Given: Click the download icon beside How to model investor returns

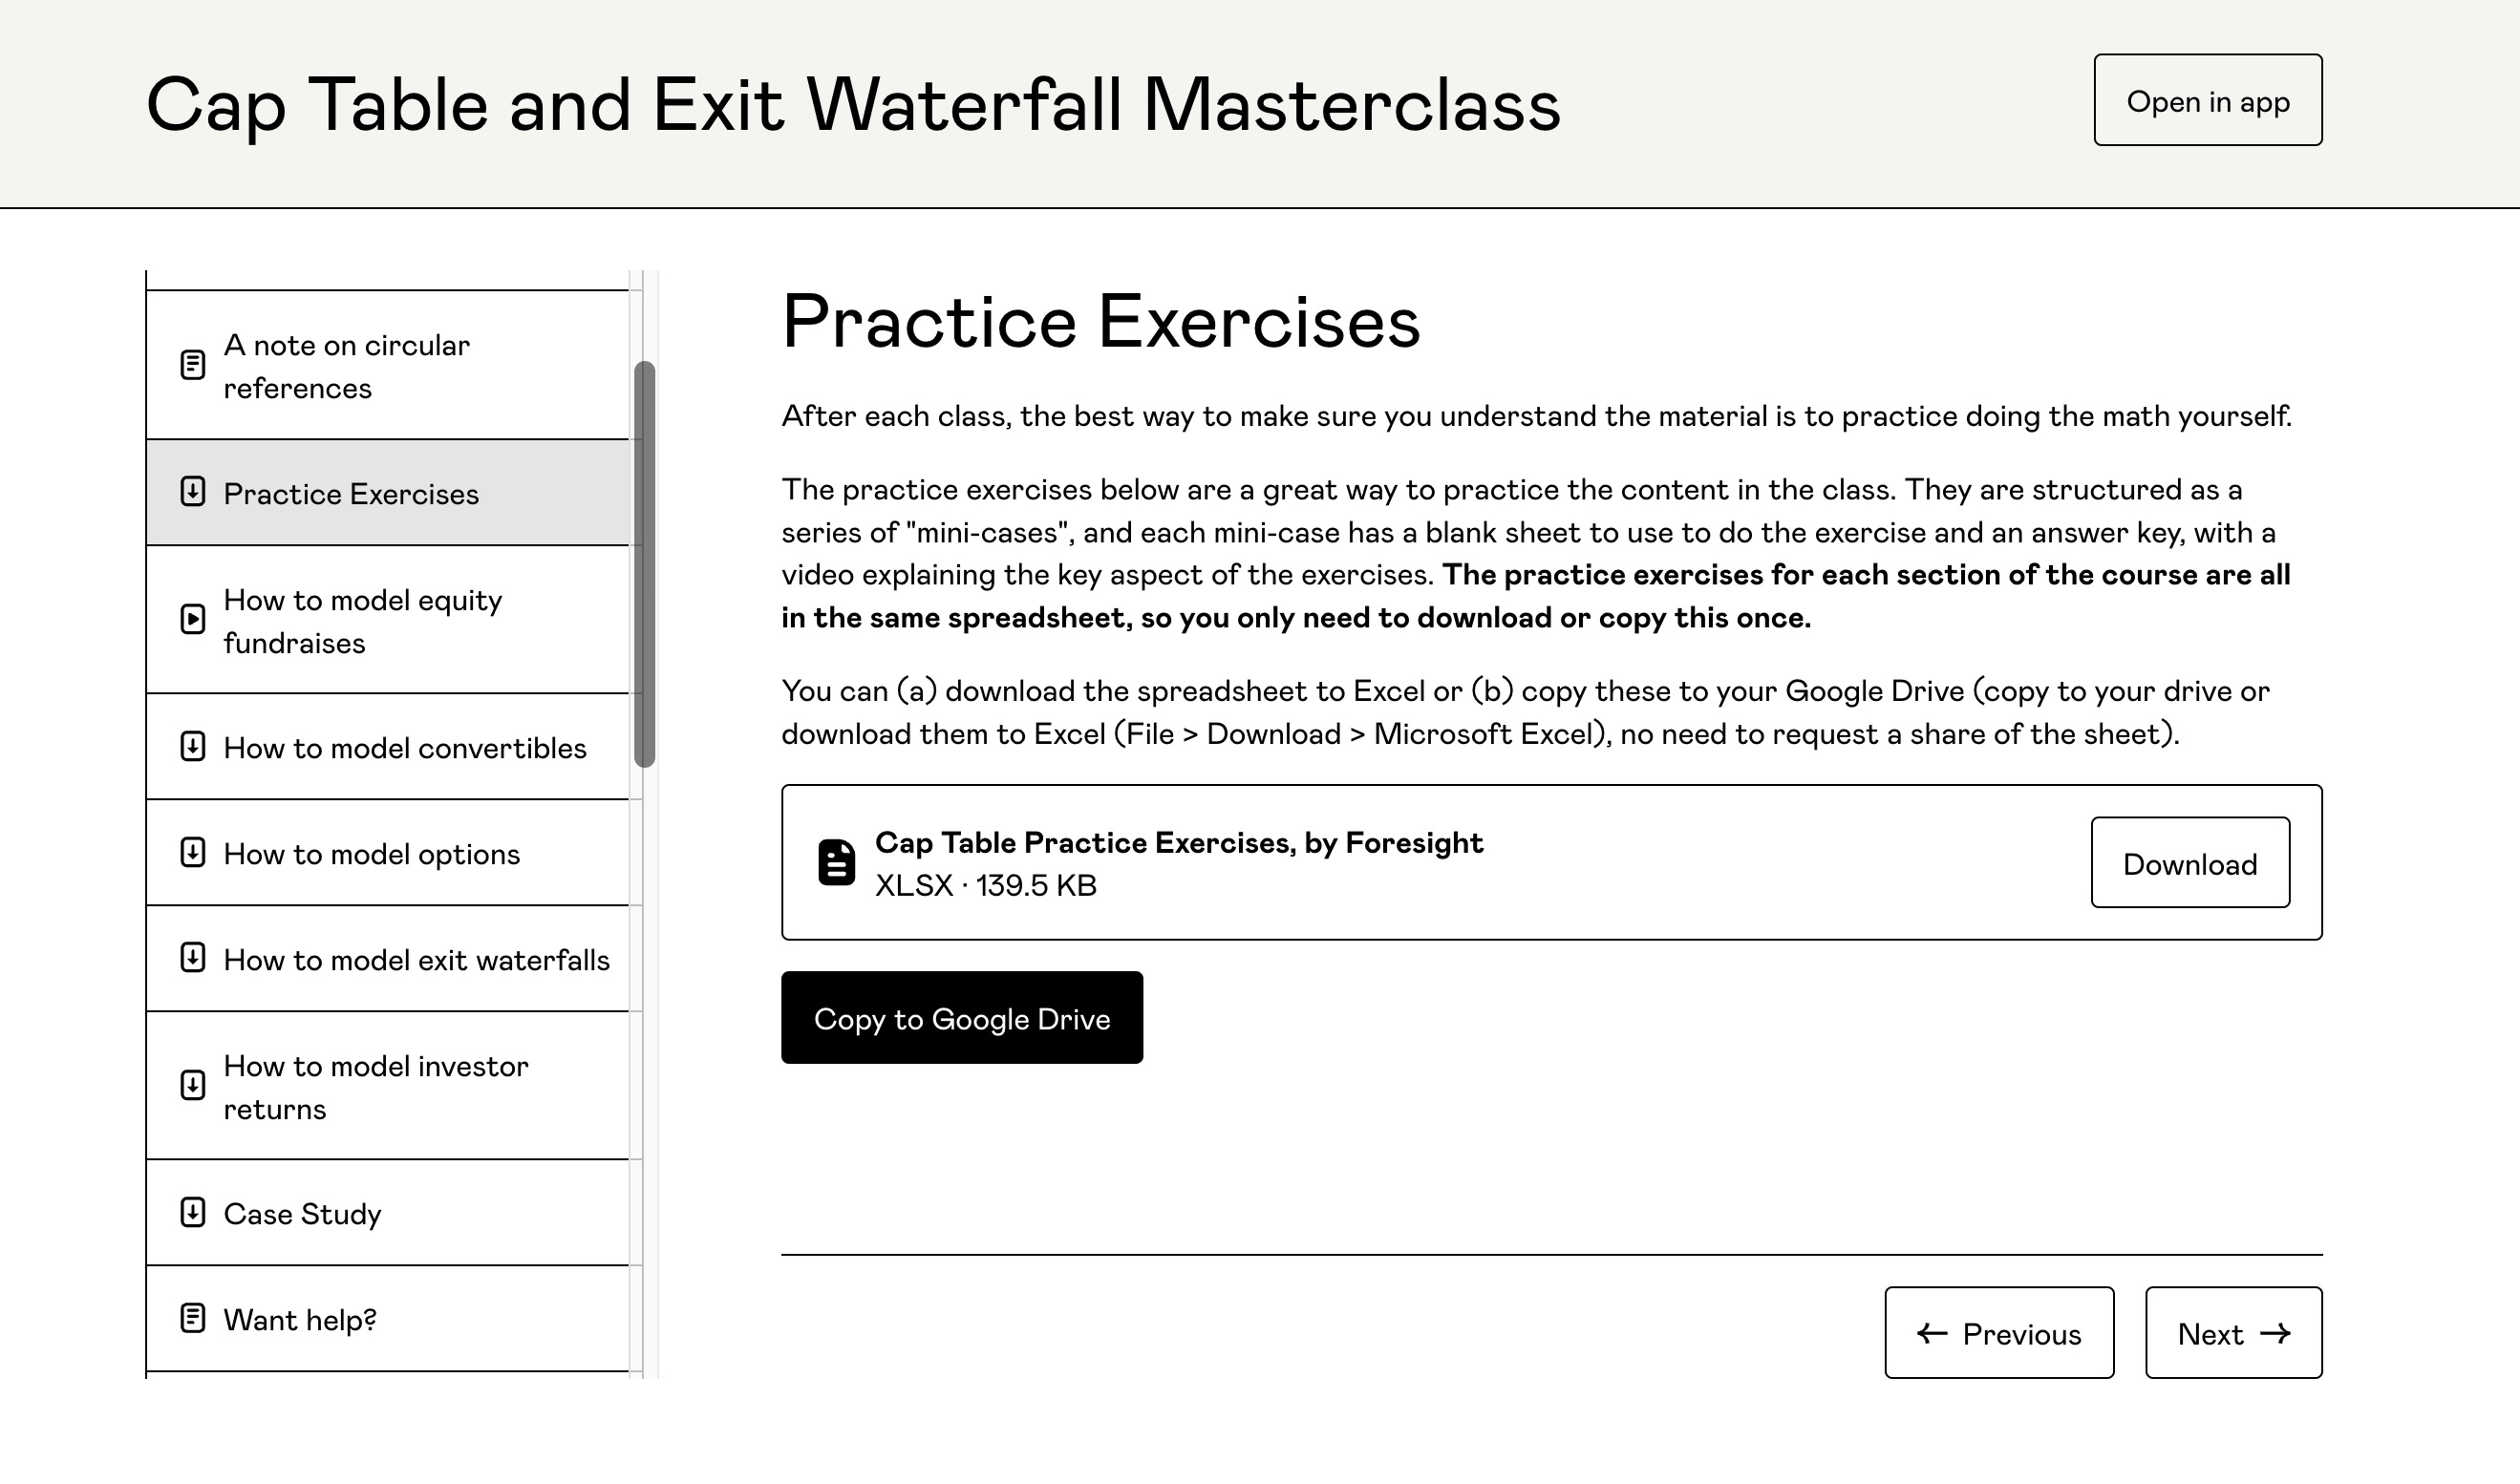Looking at the screenshot, I should click(193, 1087).
